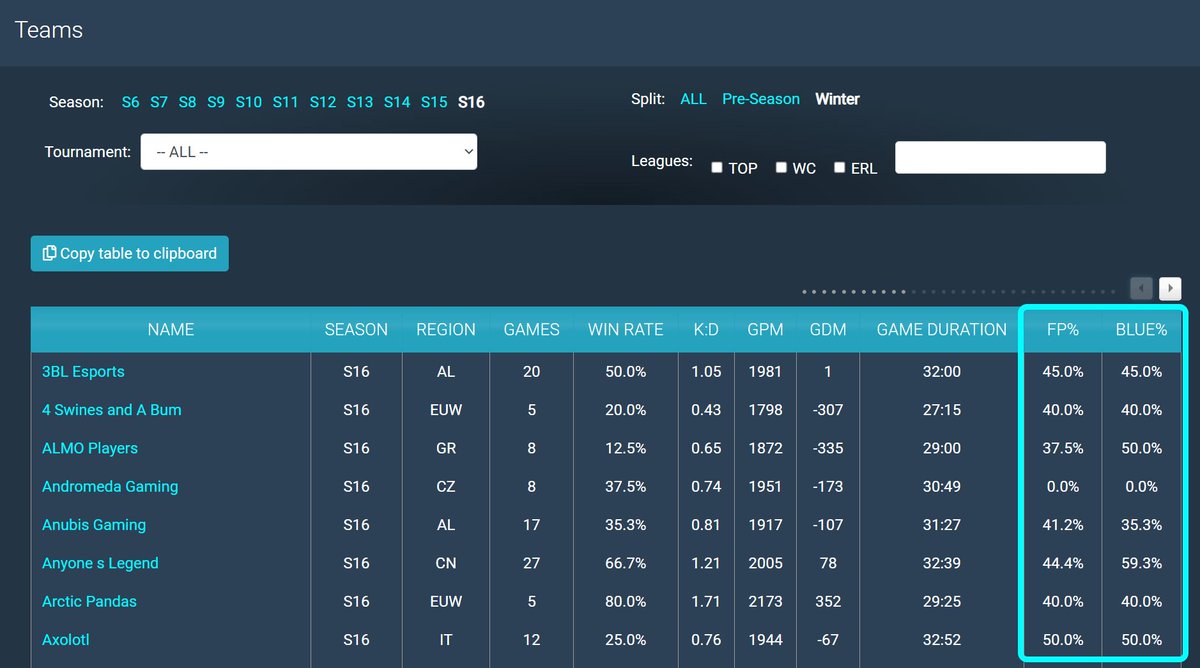Screen dimensions: 1200x668
Task: Sort table by NAME column header
Action: (171, 330)
